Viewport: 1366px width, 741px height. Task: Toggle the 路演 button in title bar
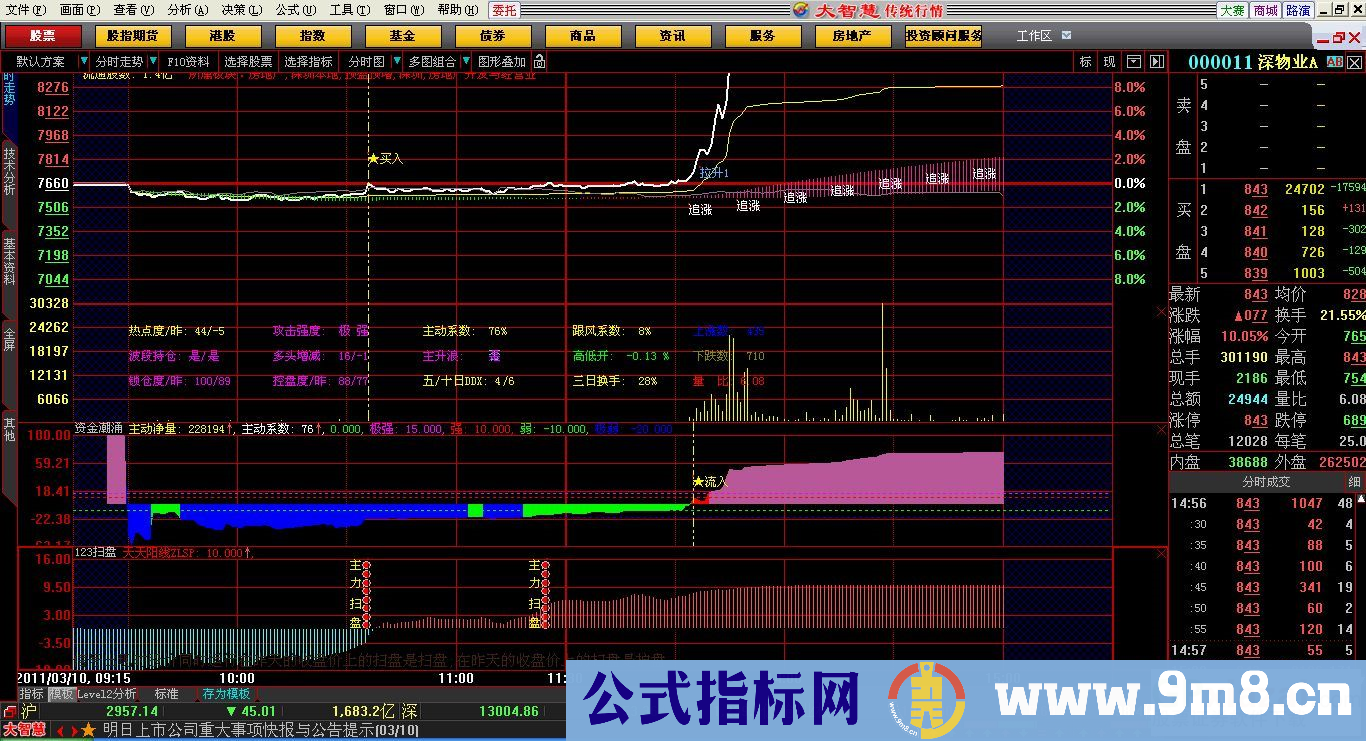click(x=1298, y=10)
